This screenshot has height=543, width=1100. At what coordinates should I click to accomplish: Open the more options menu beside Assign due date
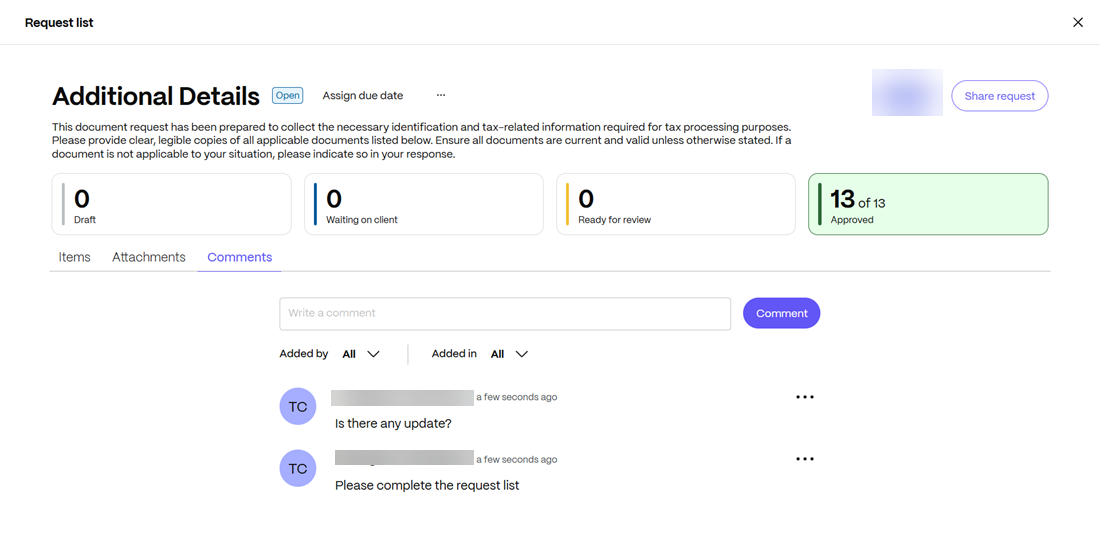click(441, 95)
